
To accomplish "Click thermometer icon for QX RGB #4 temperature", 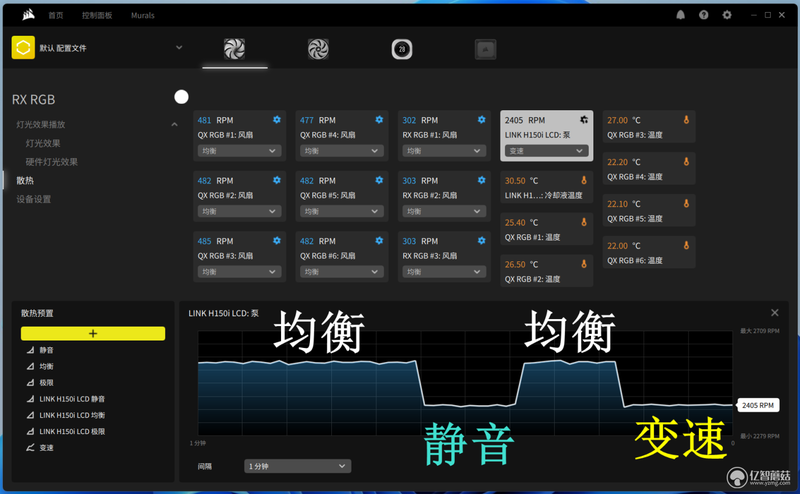I will tap(686, 161).
